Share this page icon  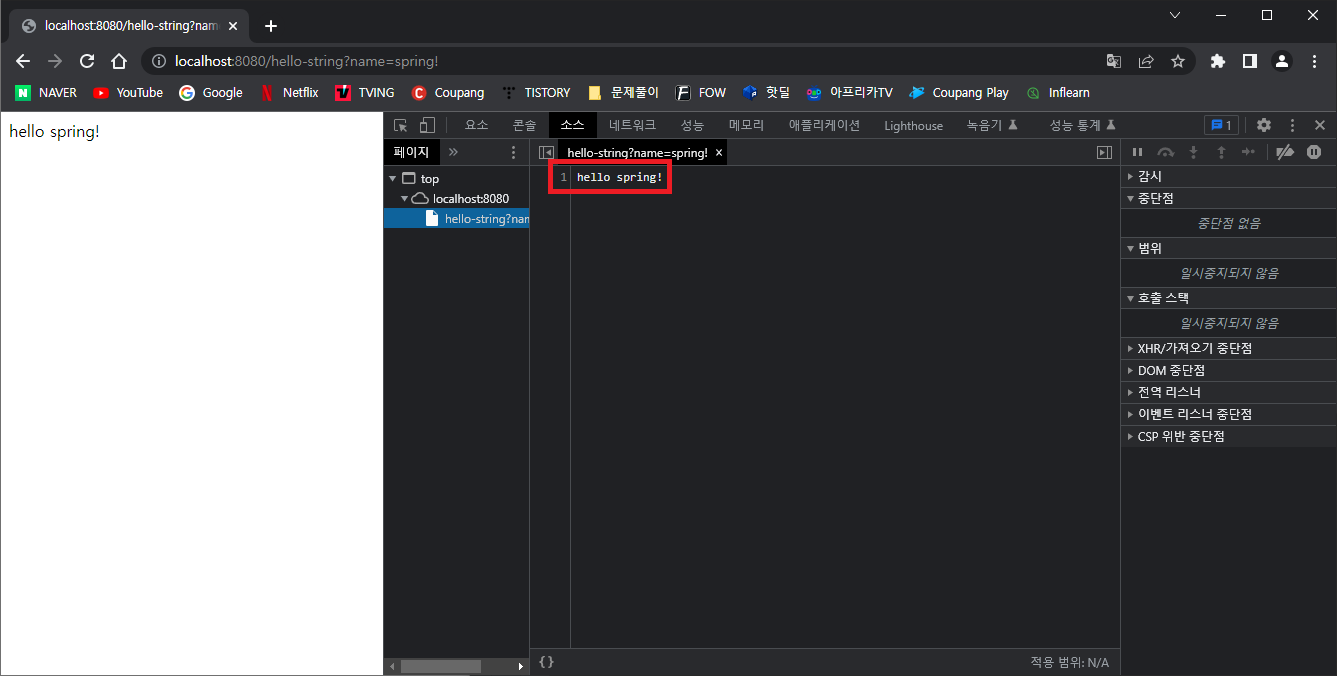tap(1146, 61)
